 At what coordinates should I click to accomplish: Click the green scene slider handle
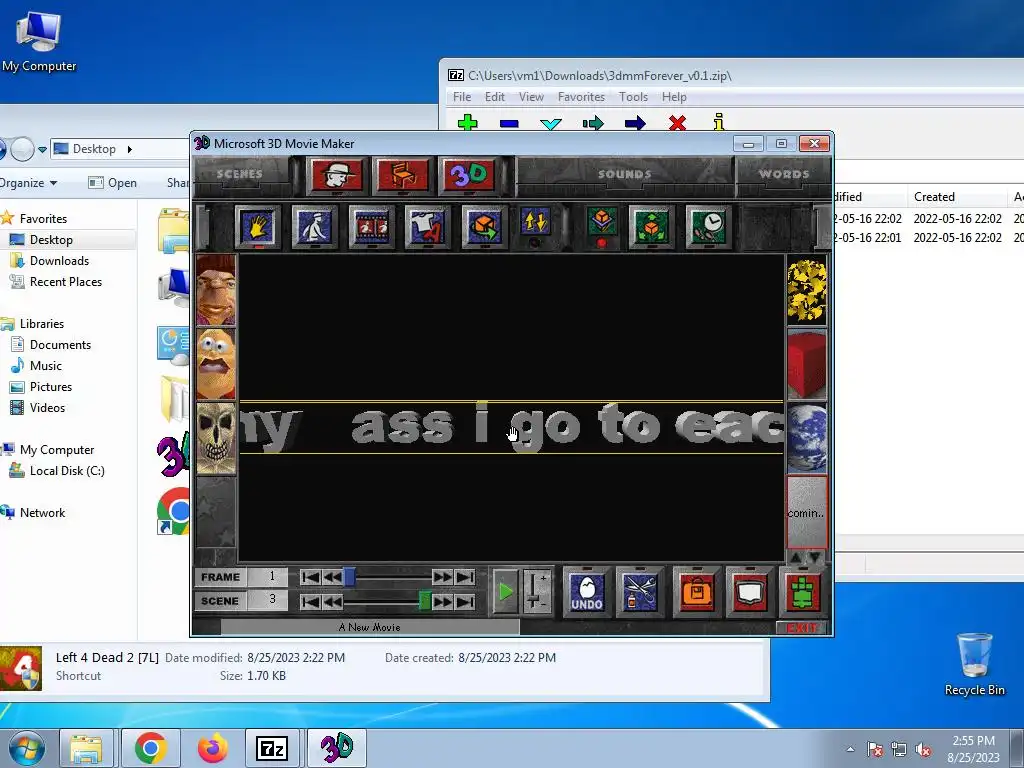424,601
